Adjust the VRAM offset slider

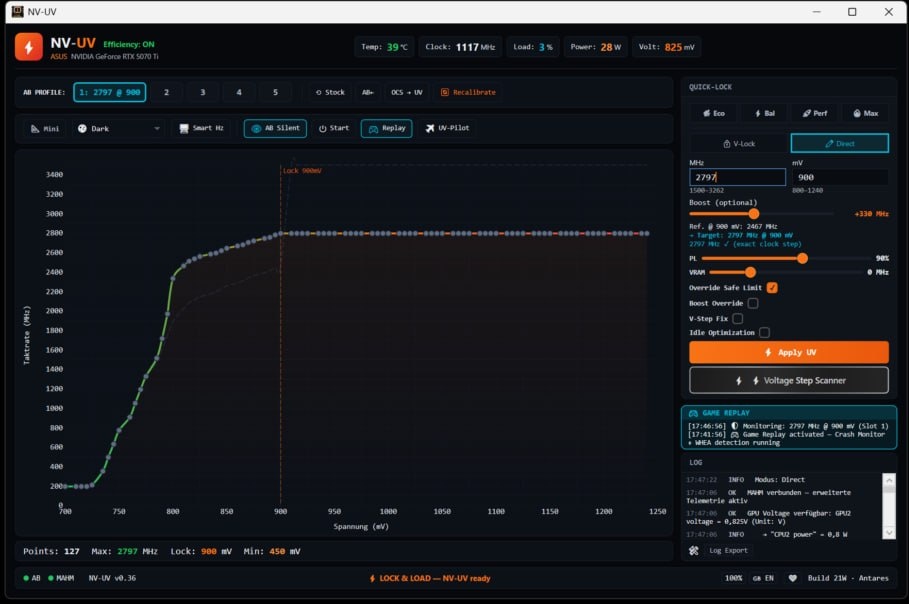[751, 272]
